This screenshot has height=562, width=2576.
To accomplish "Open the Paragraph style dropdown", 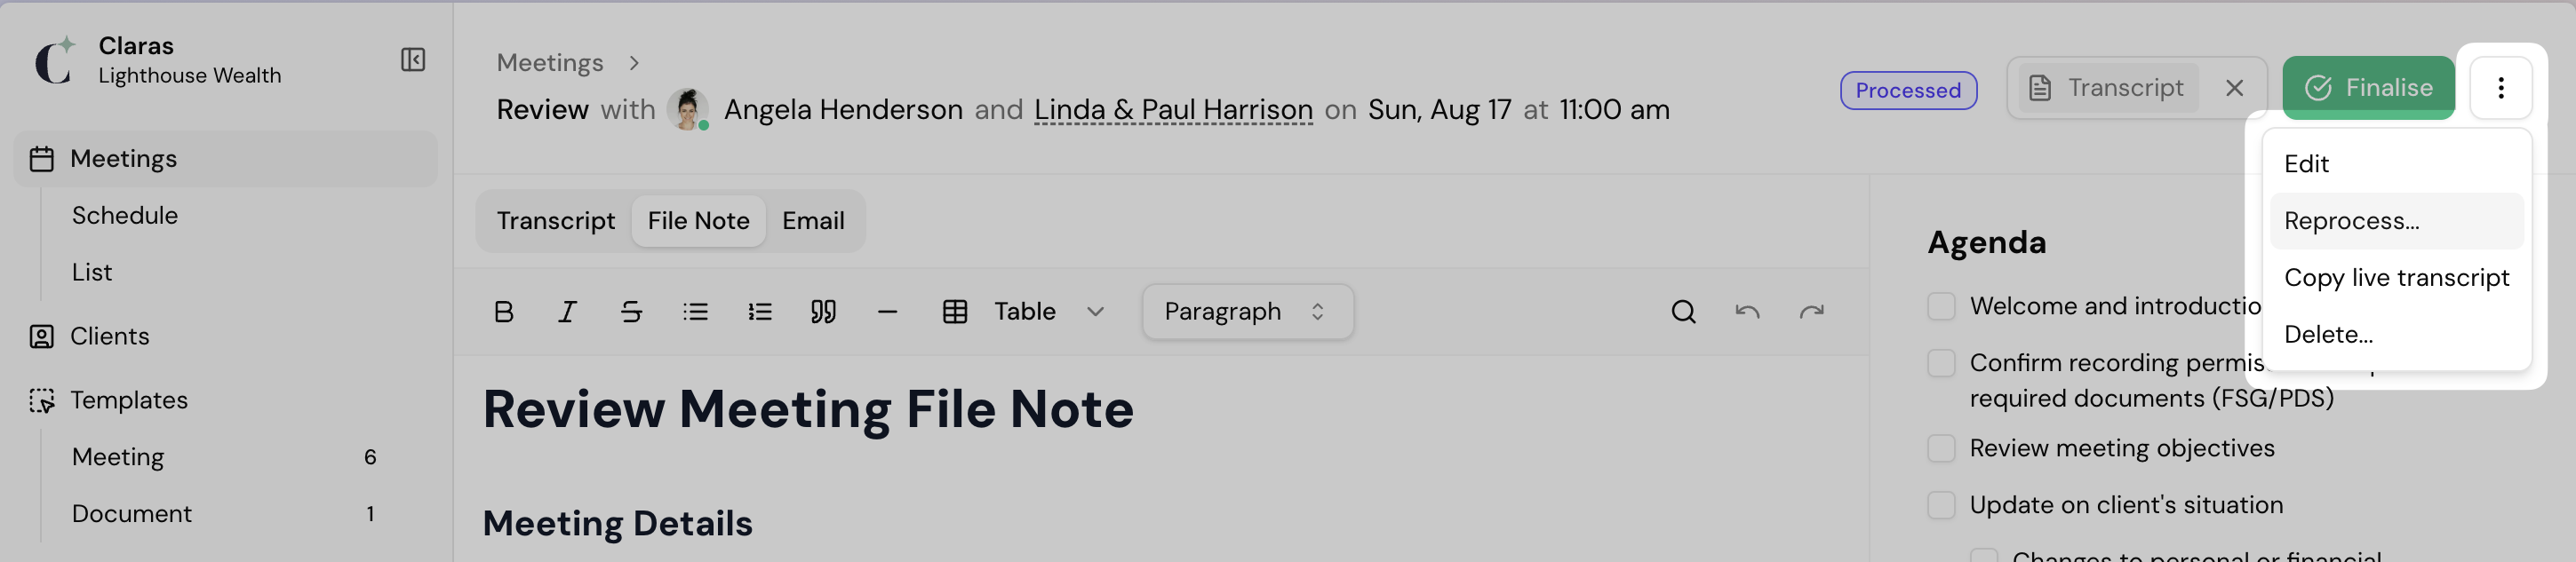I will [x=1247, y=312].
